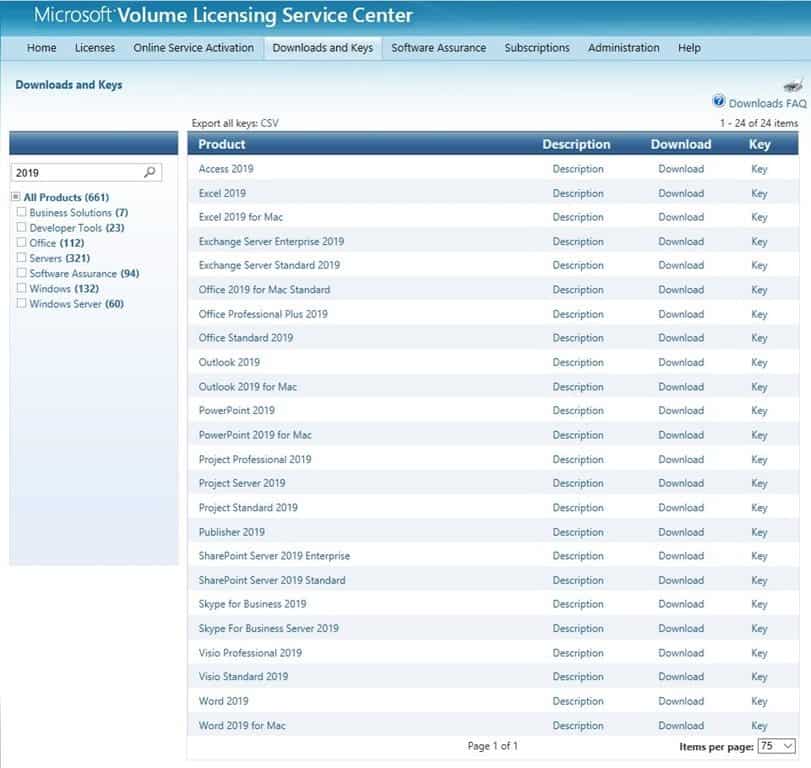Show the Key for Visio Professional 2019
Screen dimensions: 811x768
[x=759, y=653]
